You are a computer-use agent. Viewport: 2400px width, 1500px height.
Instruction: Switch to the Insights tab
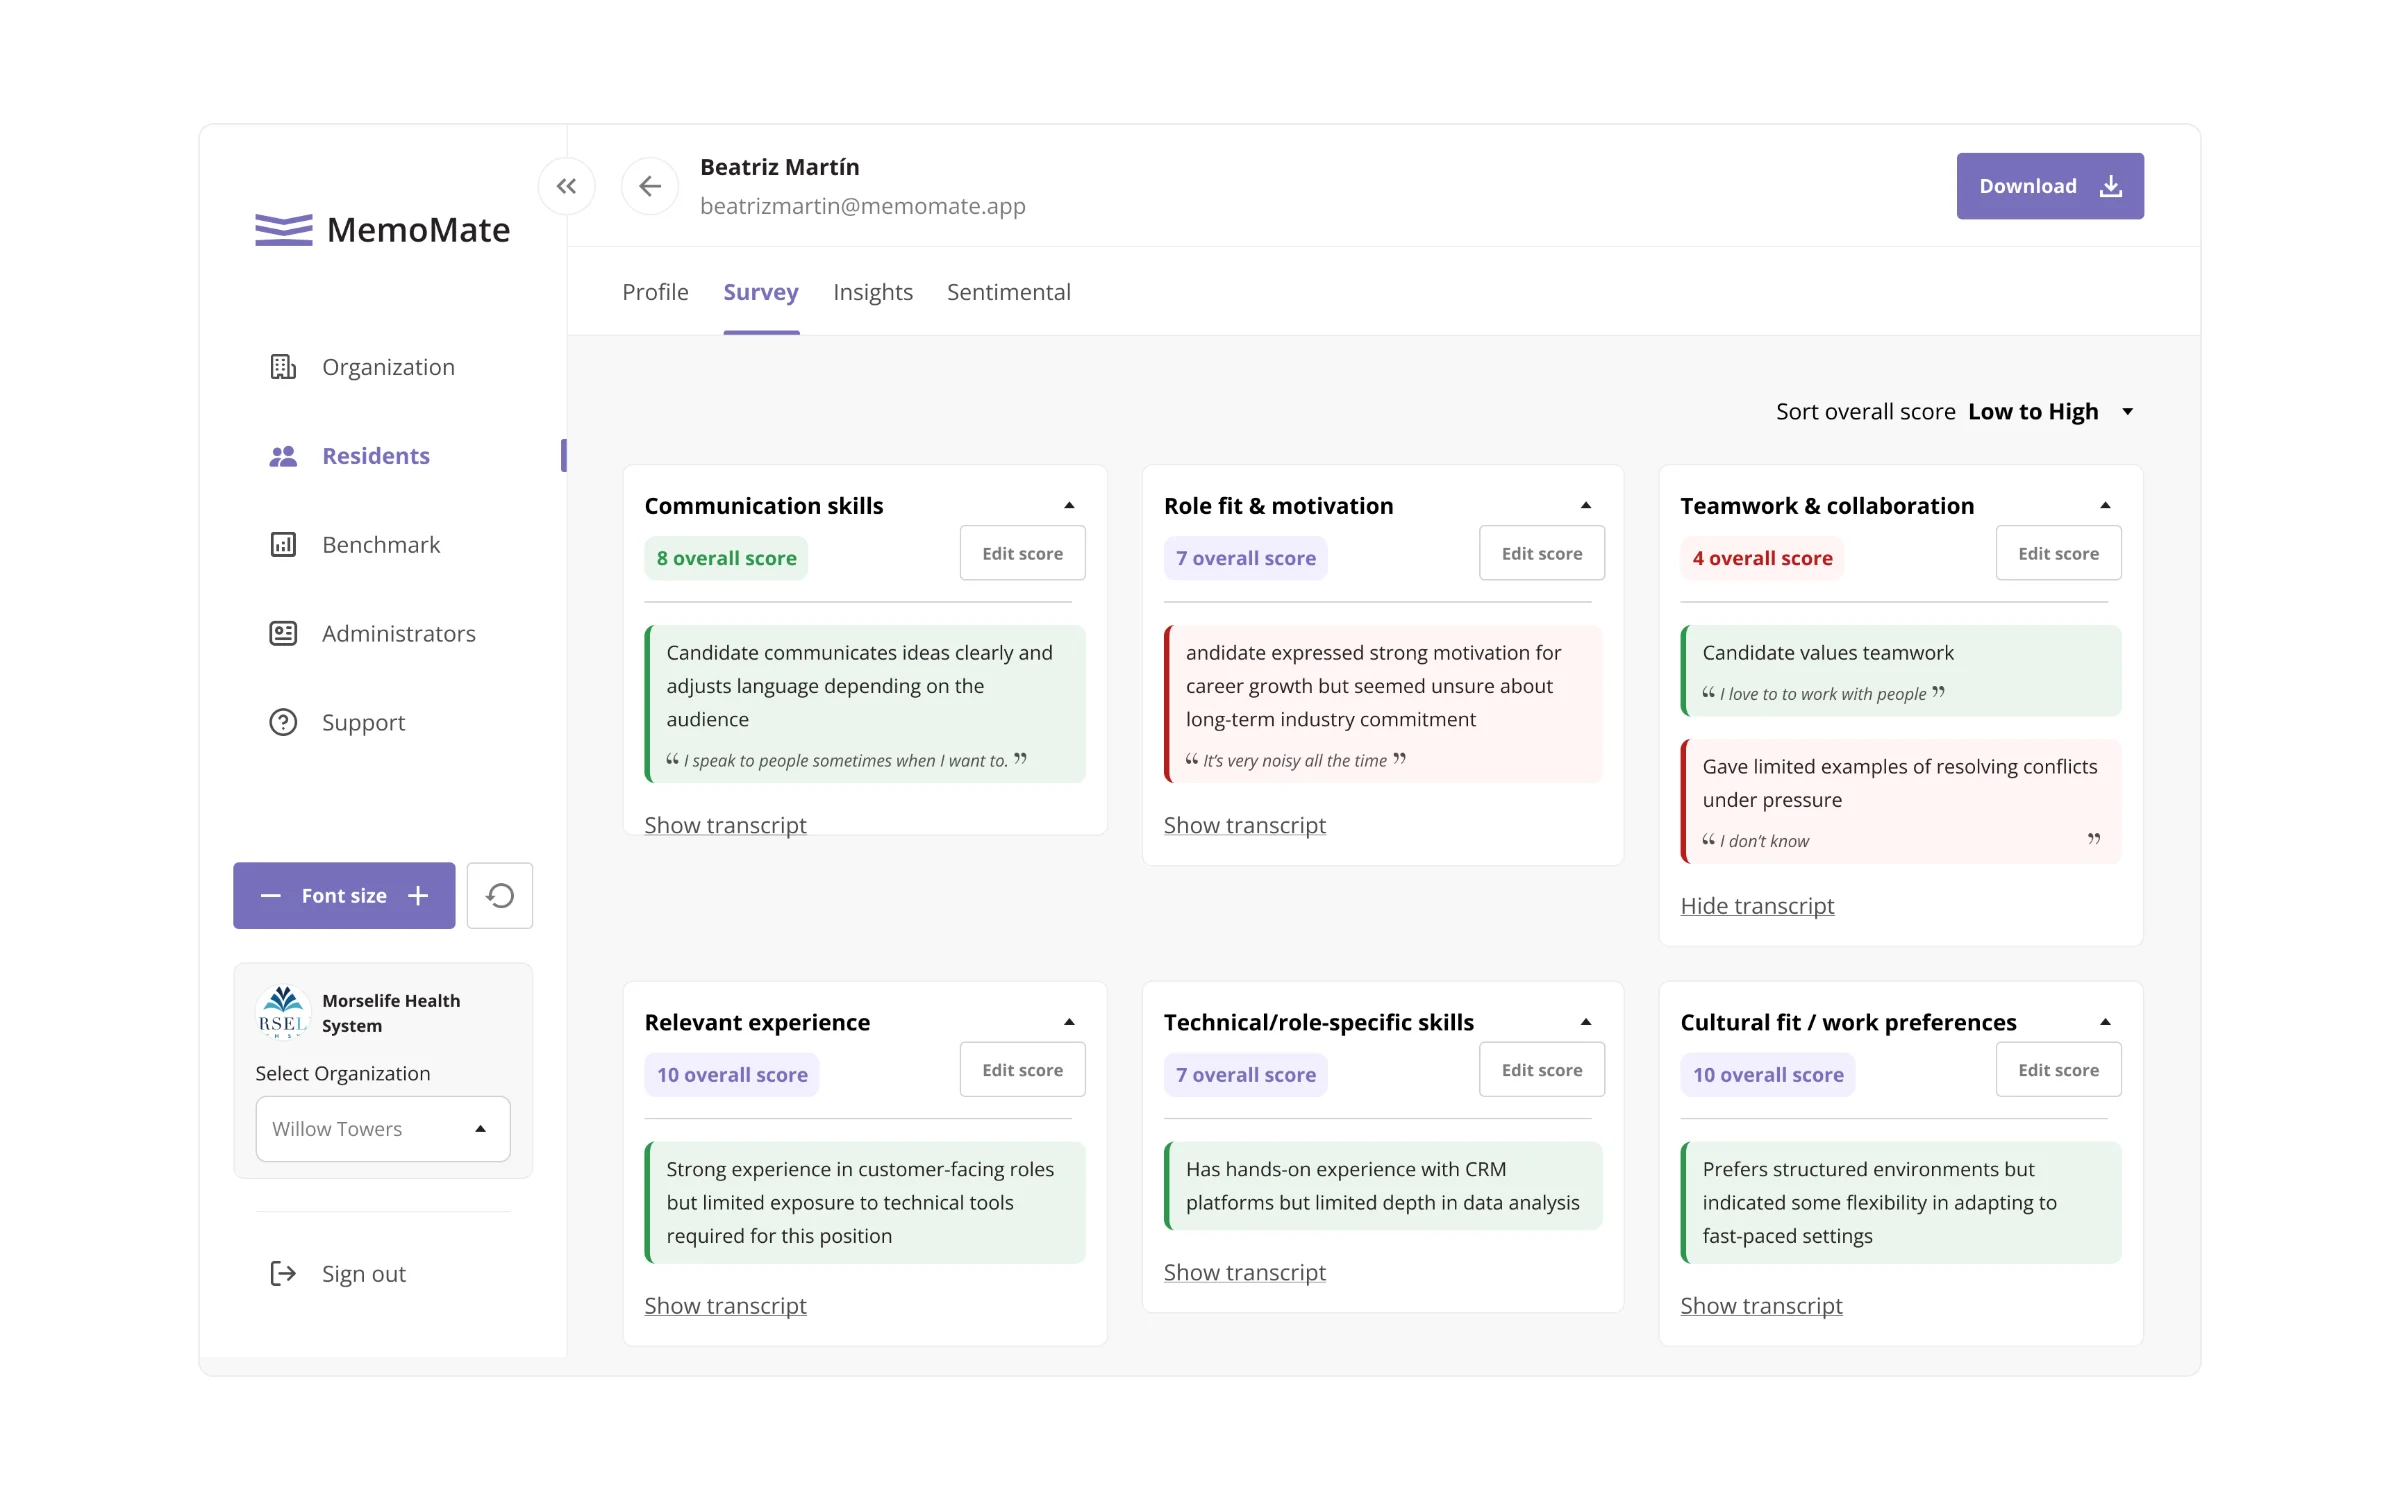[x=873, y=292]
